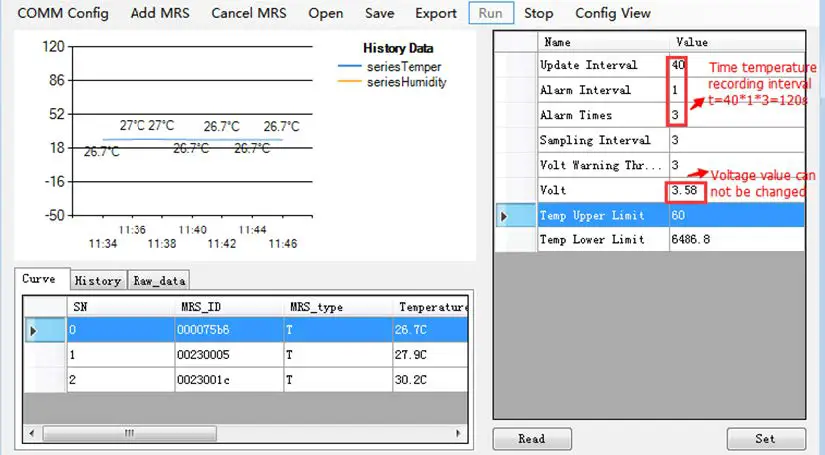Click Stop in the top menu
The width and height of the screenshot is (825, 455).
click(538, 13)
